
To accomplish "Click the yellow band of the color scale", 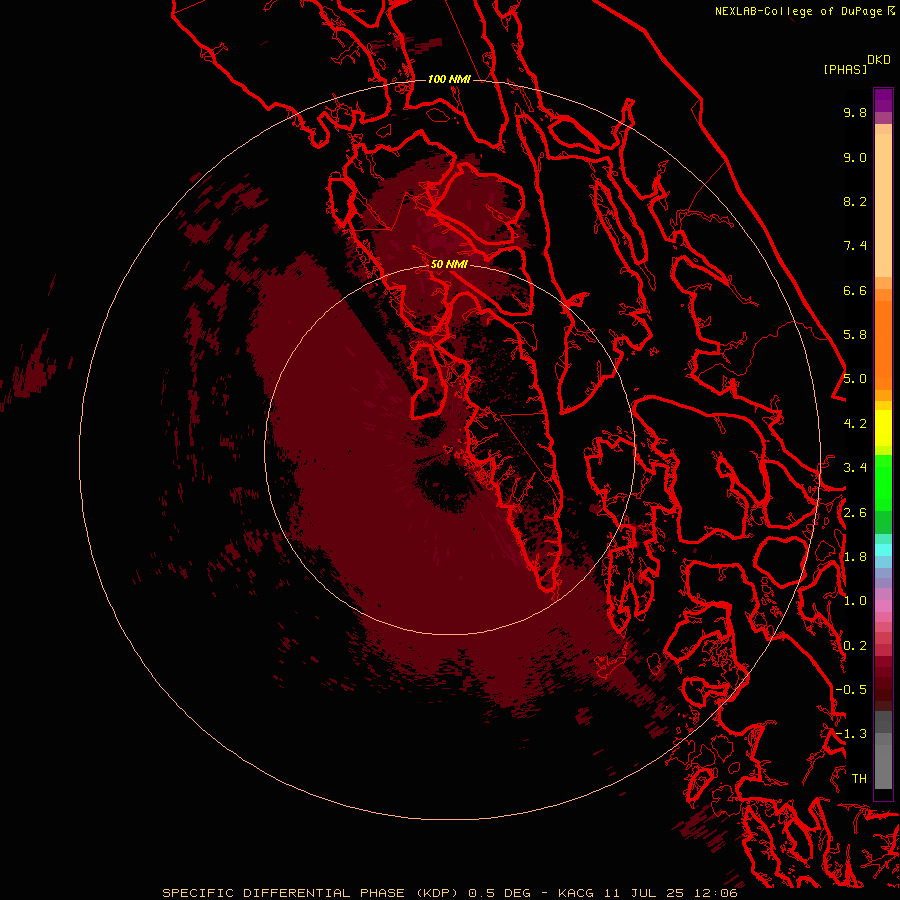I will click(883, 428).
